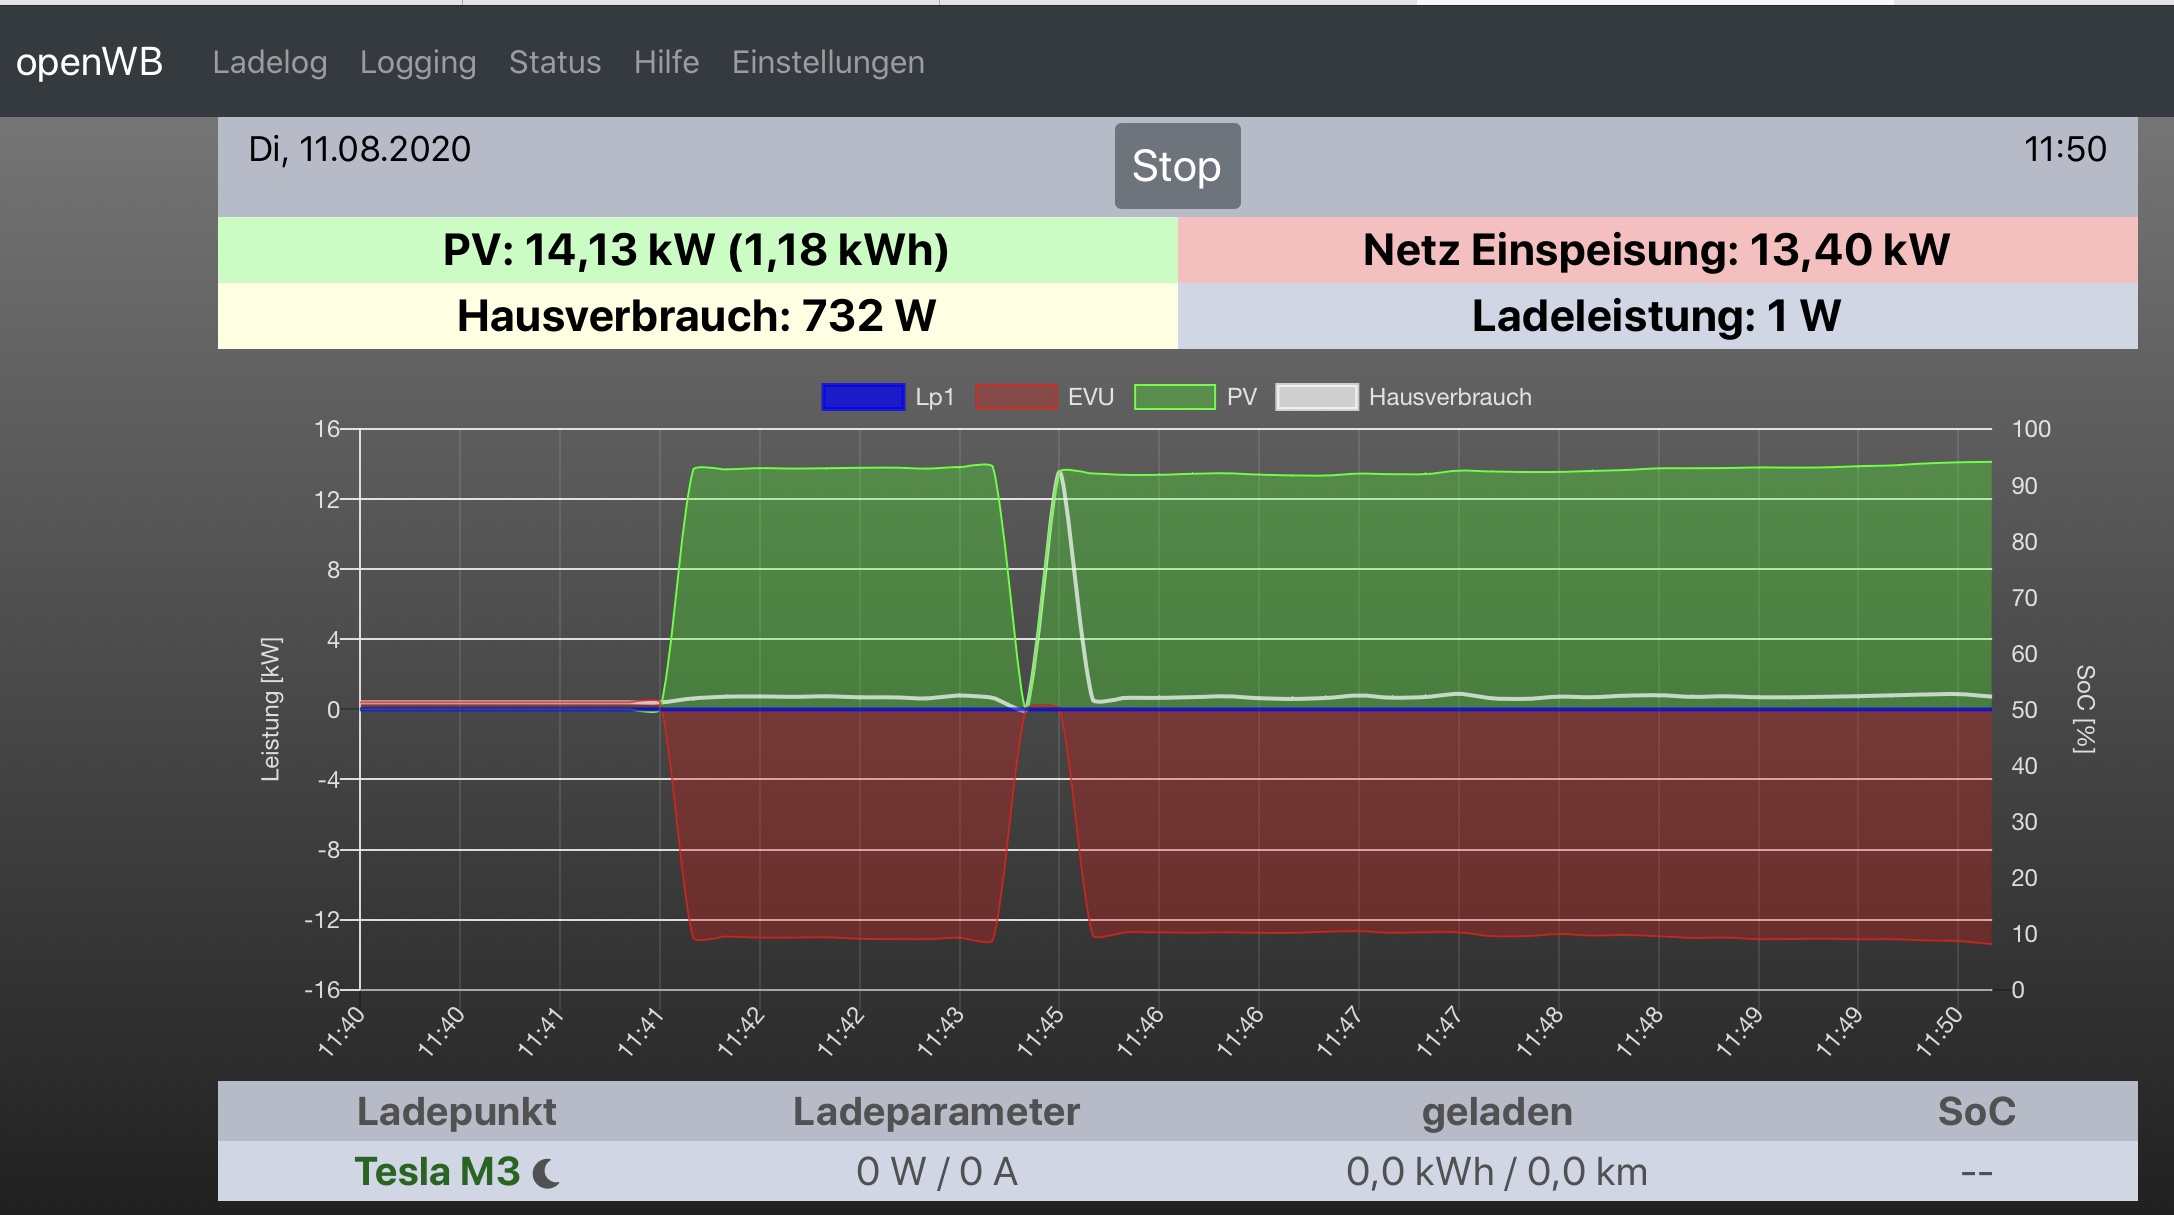Click the moon night-charging icon next to Tesla M3
The image size is (2174, 1215).
point(546,1173)
